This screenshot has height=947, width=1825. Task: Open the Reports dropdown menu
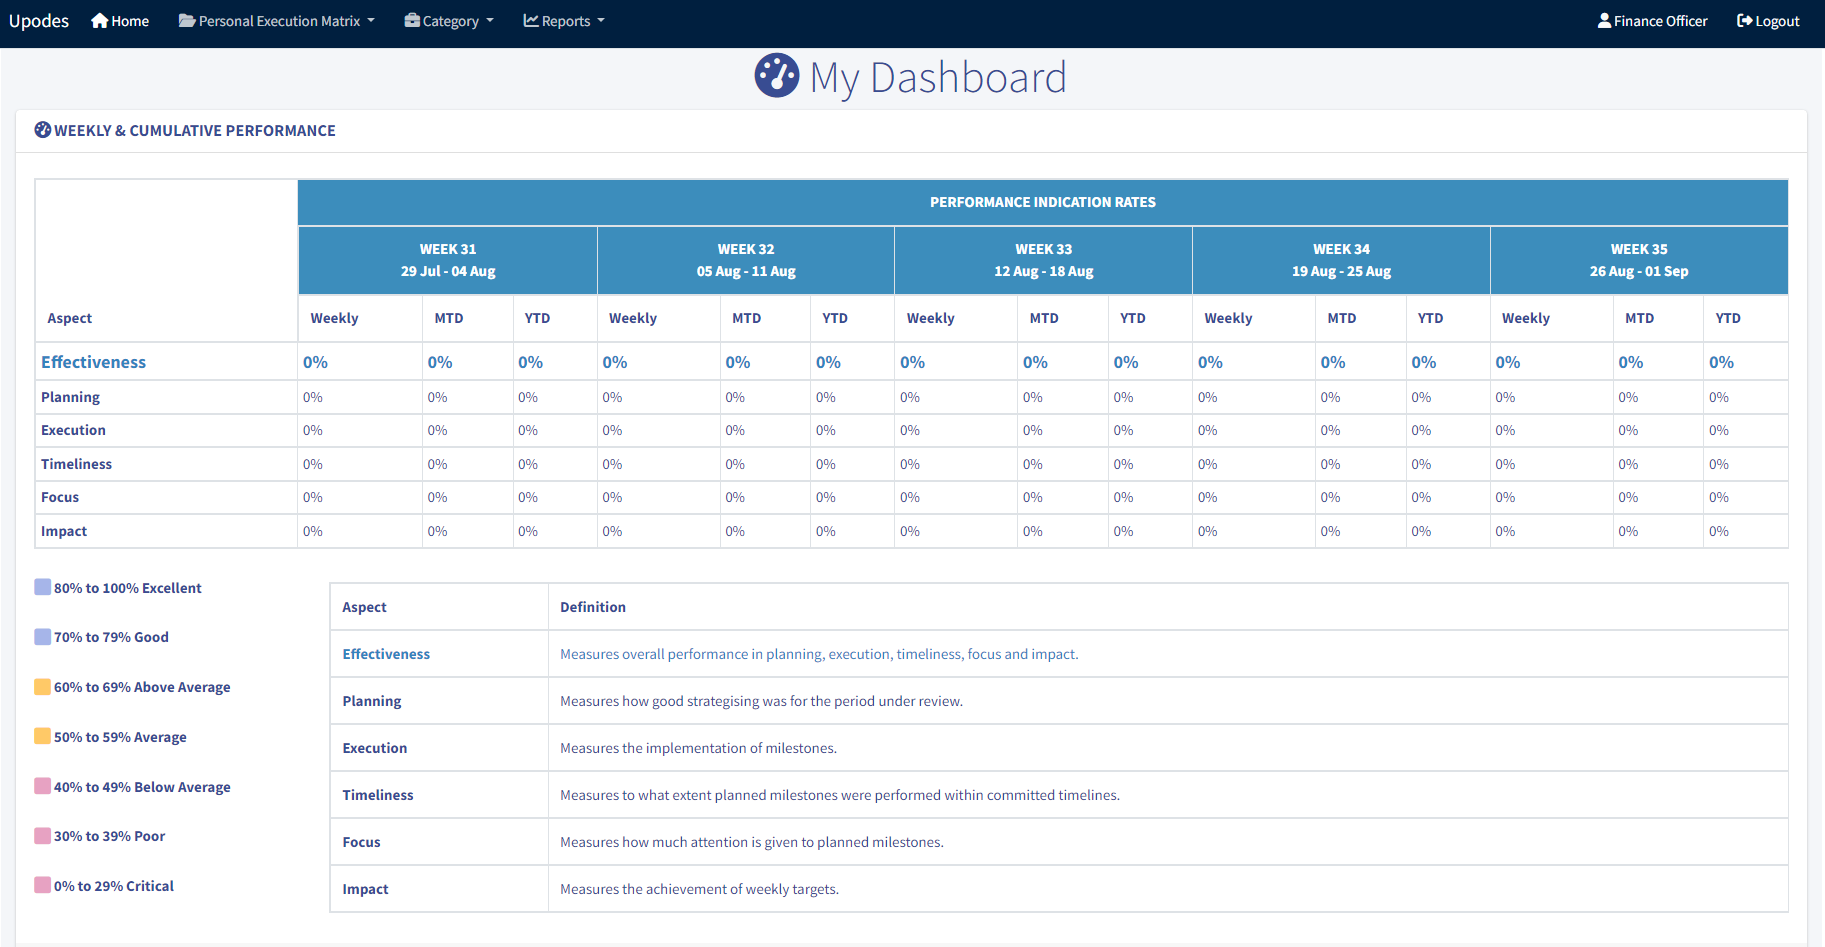click(x=565, y=21)
